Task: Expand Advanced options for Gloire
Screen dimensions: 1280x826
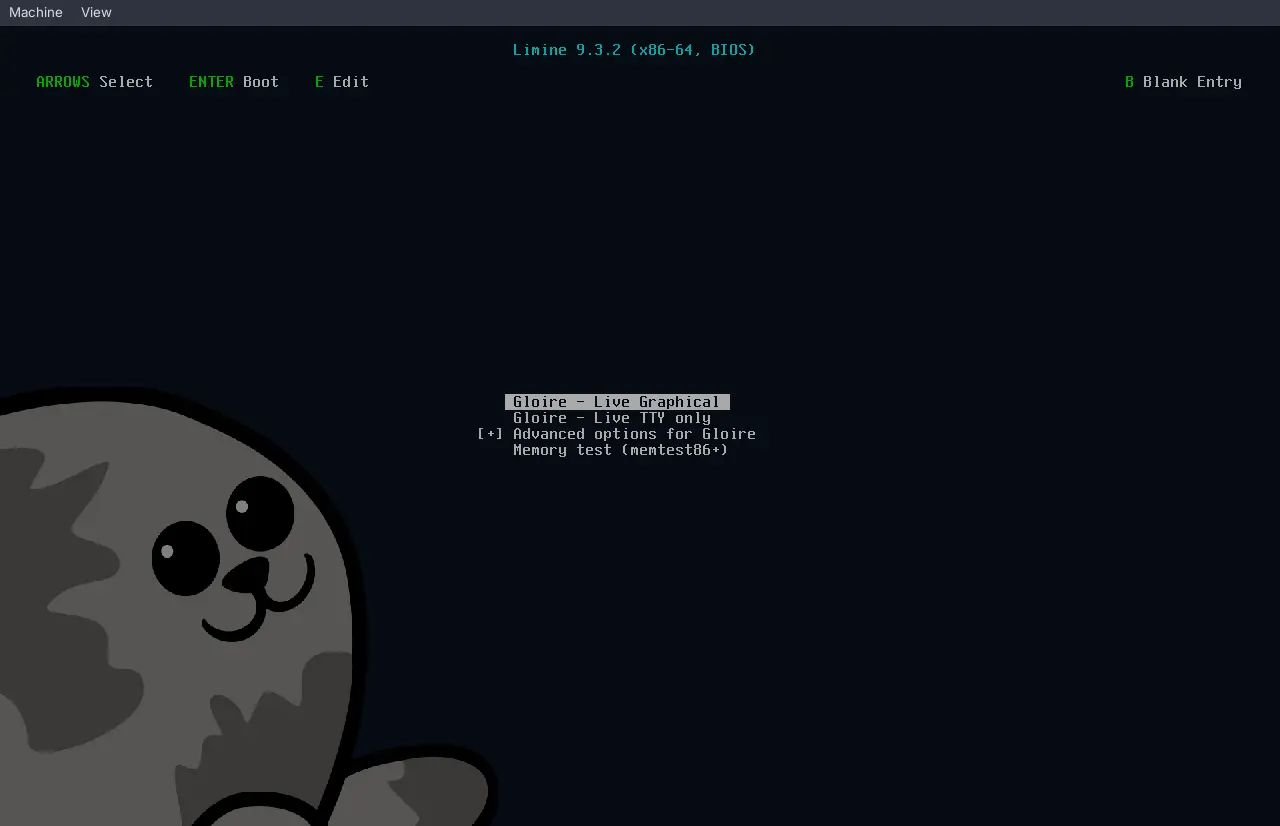Action: click(616, 434)
